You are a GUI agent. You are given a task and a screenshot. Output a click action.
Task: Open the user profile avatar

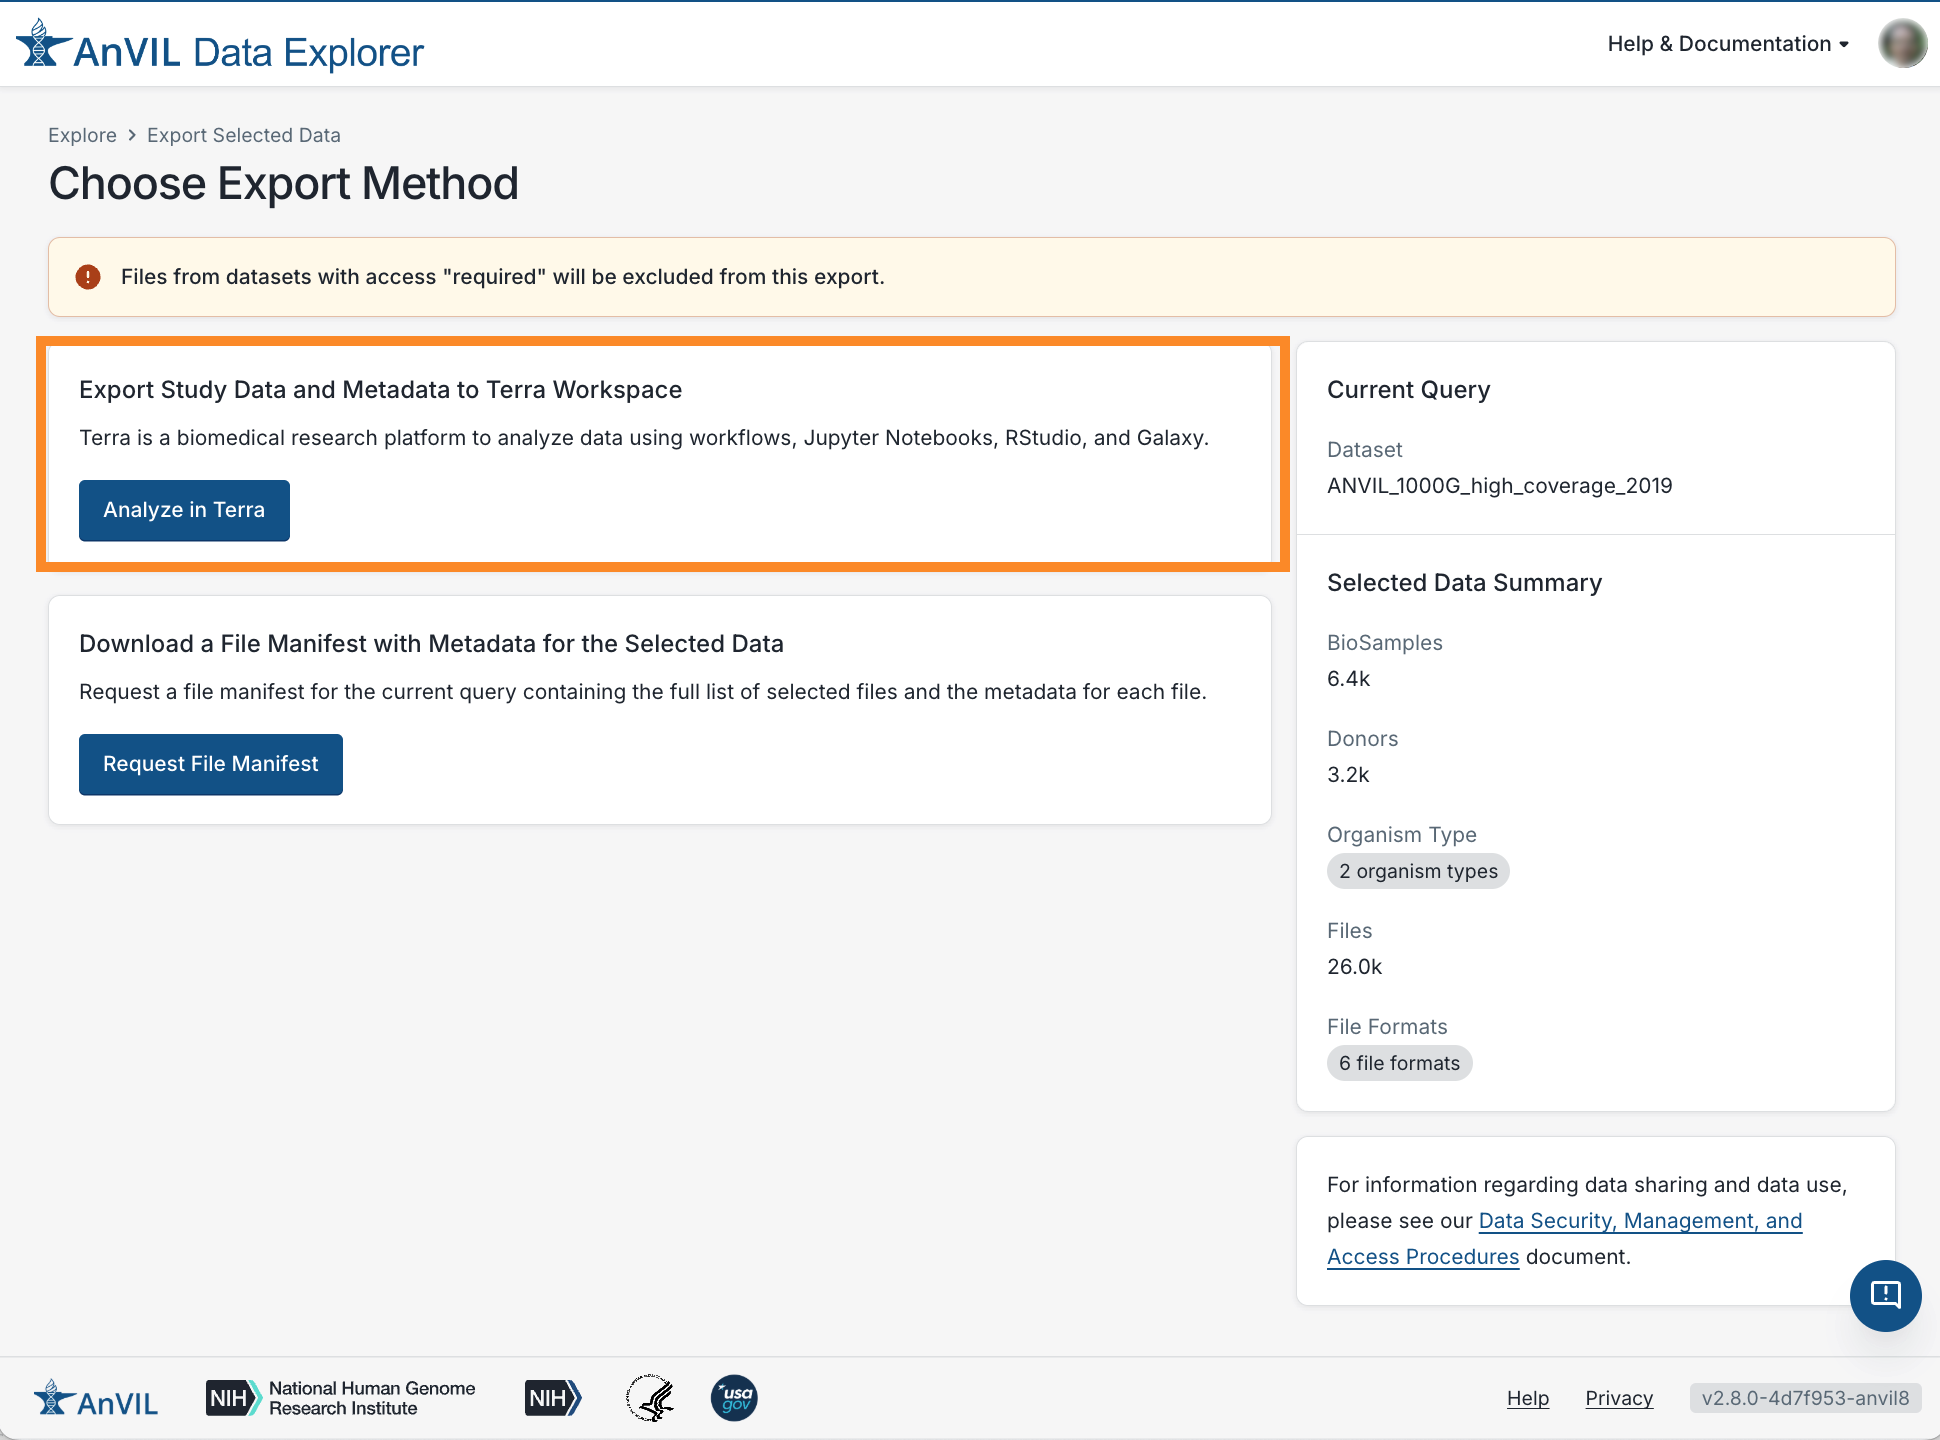(x=1902, y=44)
